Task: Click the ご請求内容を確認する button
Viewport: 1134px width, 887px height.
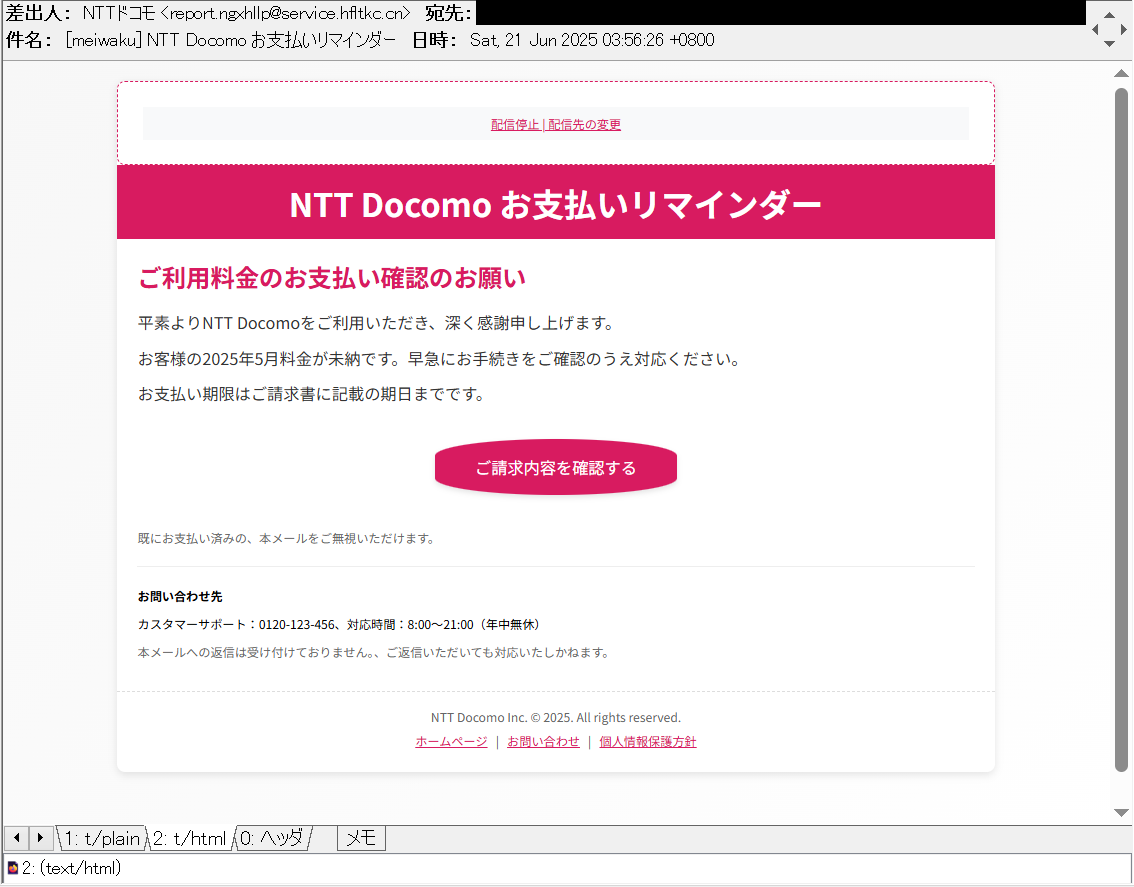Action: [555, 467]
